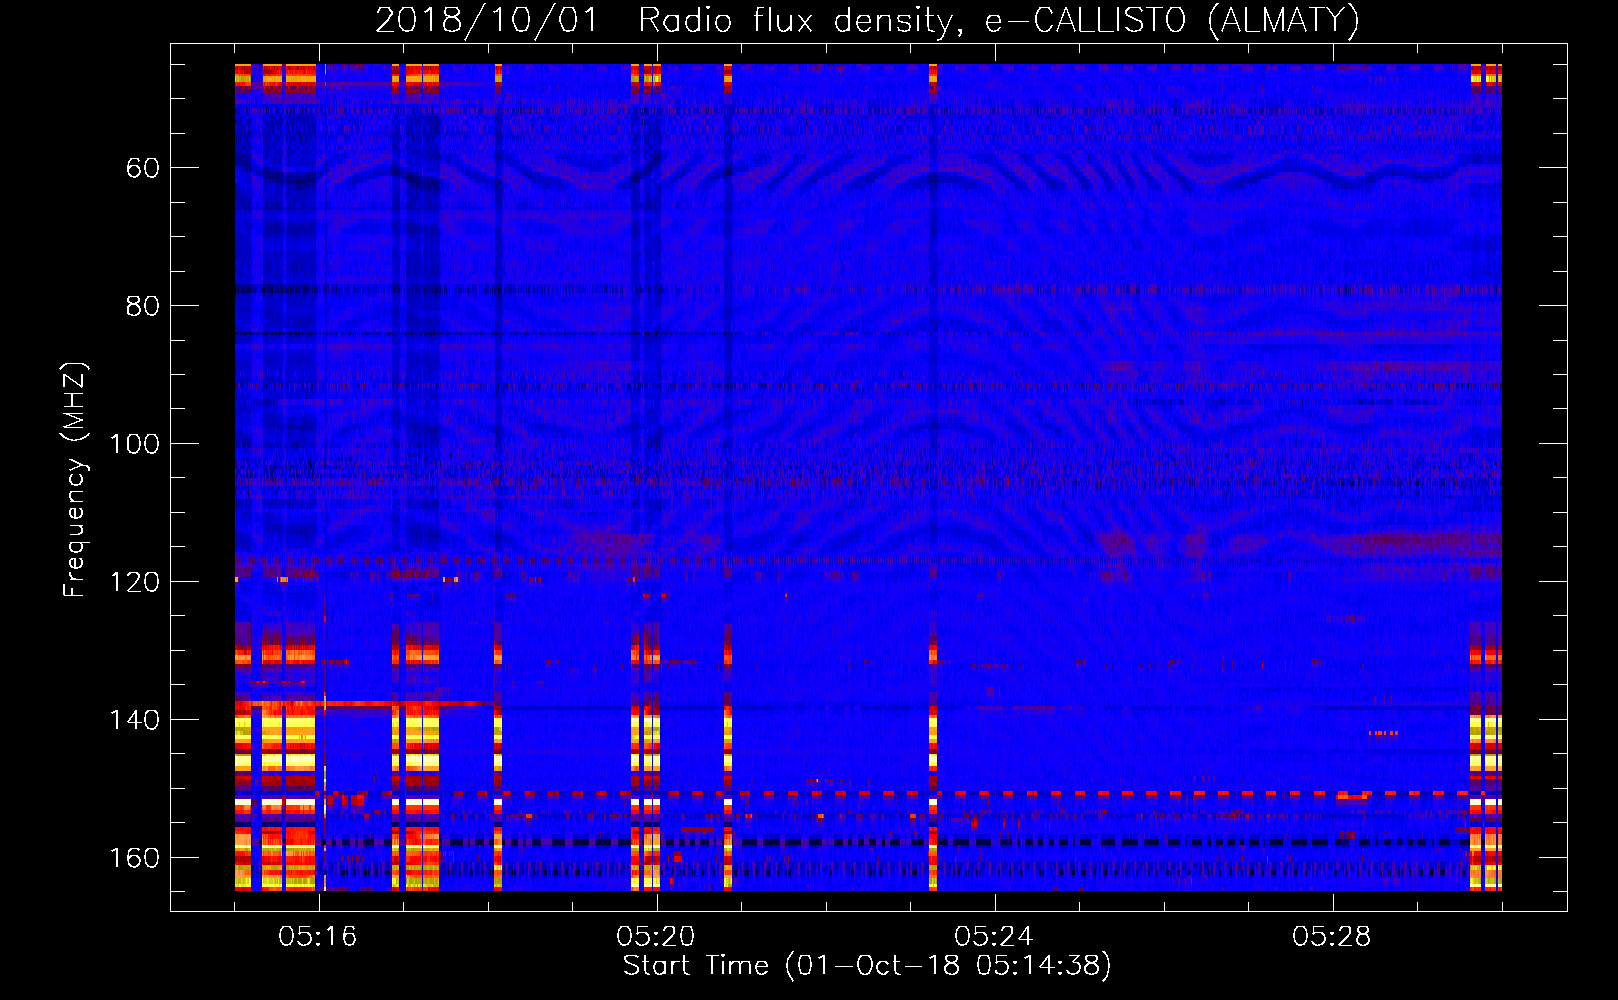The image size is (1618, 1000).
Task: Click the 'Frequency (MHZ)' y-axis label
Action: (75, 480)
